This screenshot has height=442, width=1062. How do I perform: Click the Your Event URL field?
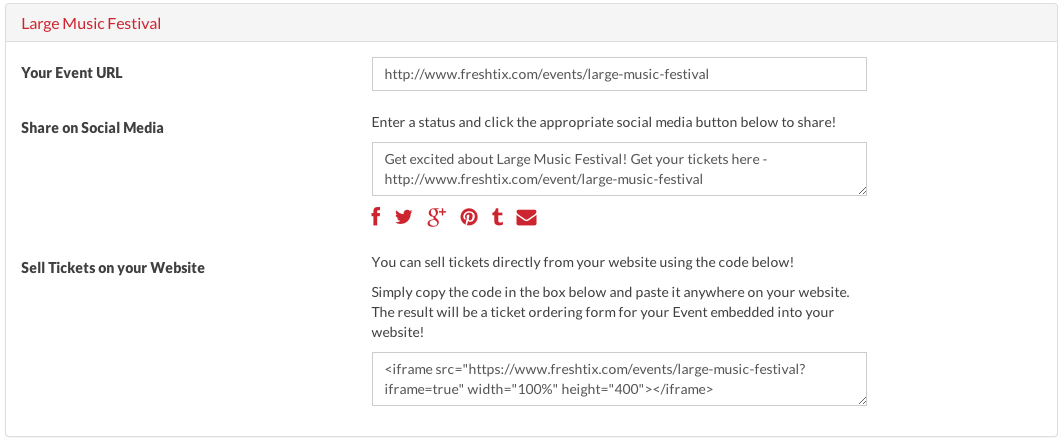coord(619,74)
